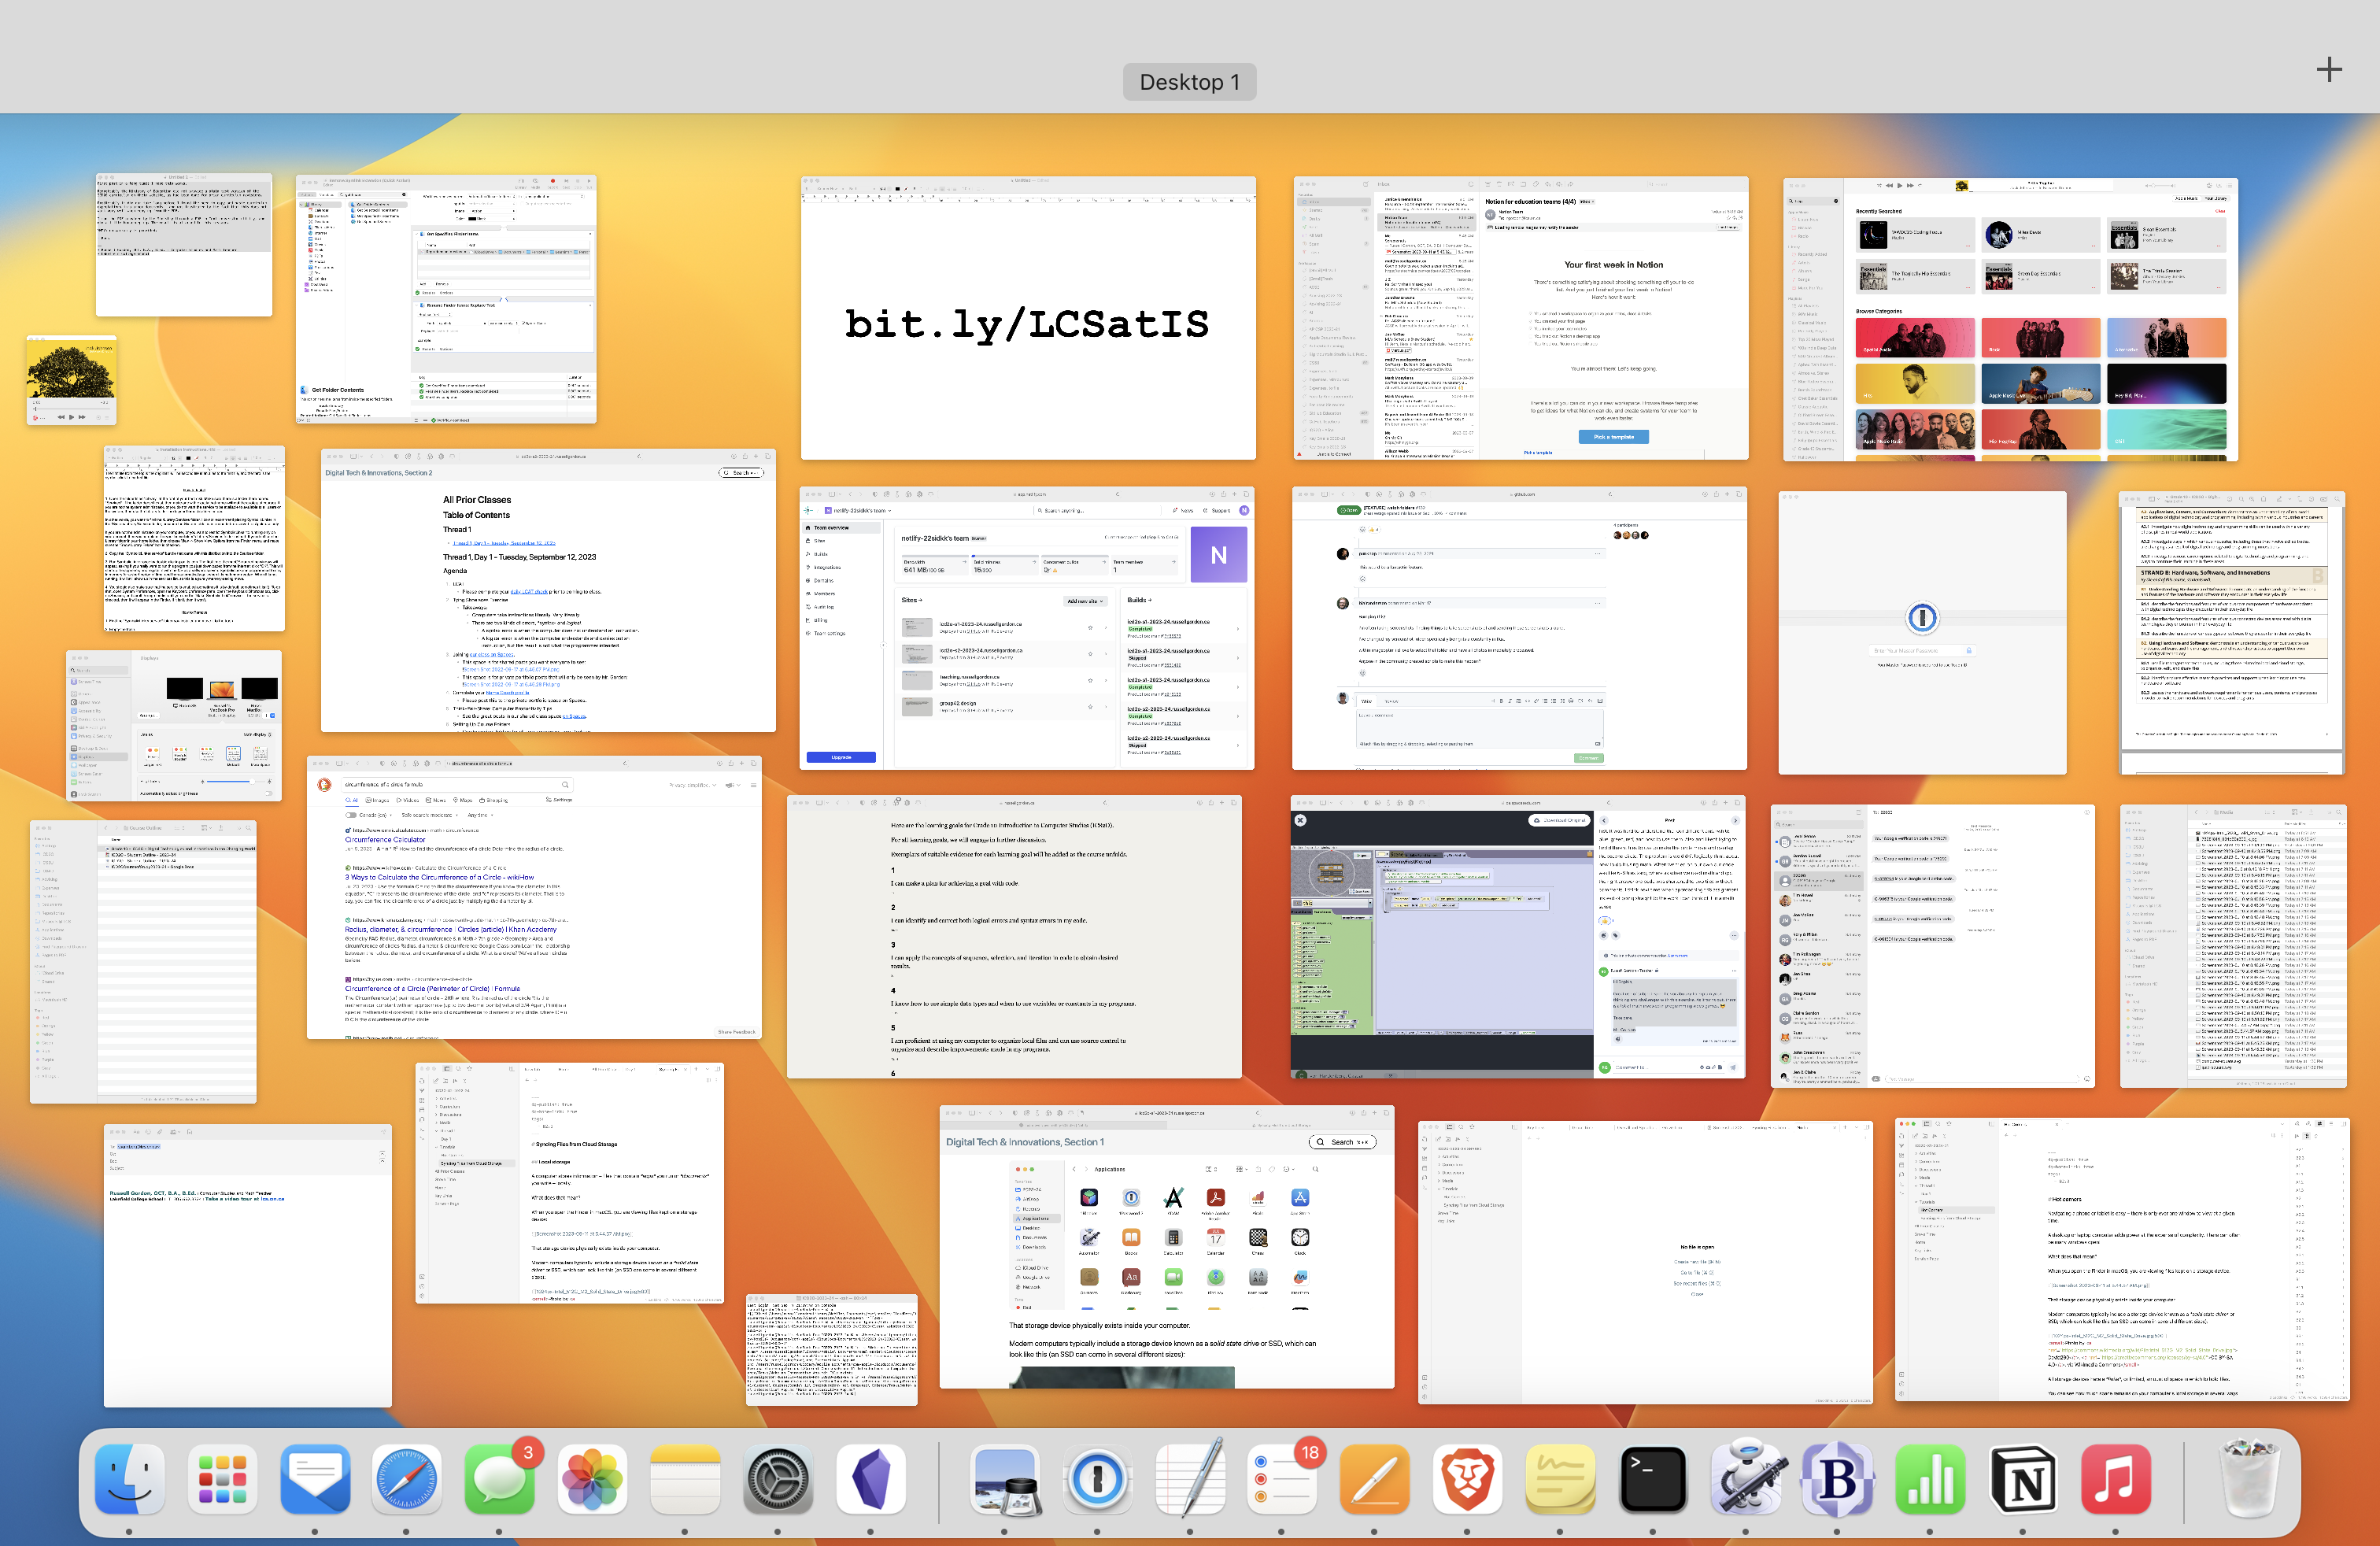This screenshot has width=2380, height=1546.
Task: Open the Sites section in Netlify sidebar
Action: click(819, 541)
